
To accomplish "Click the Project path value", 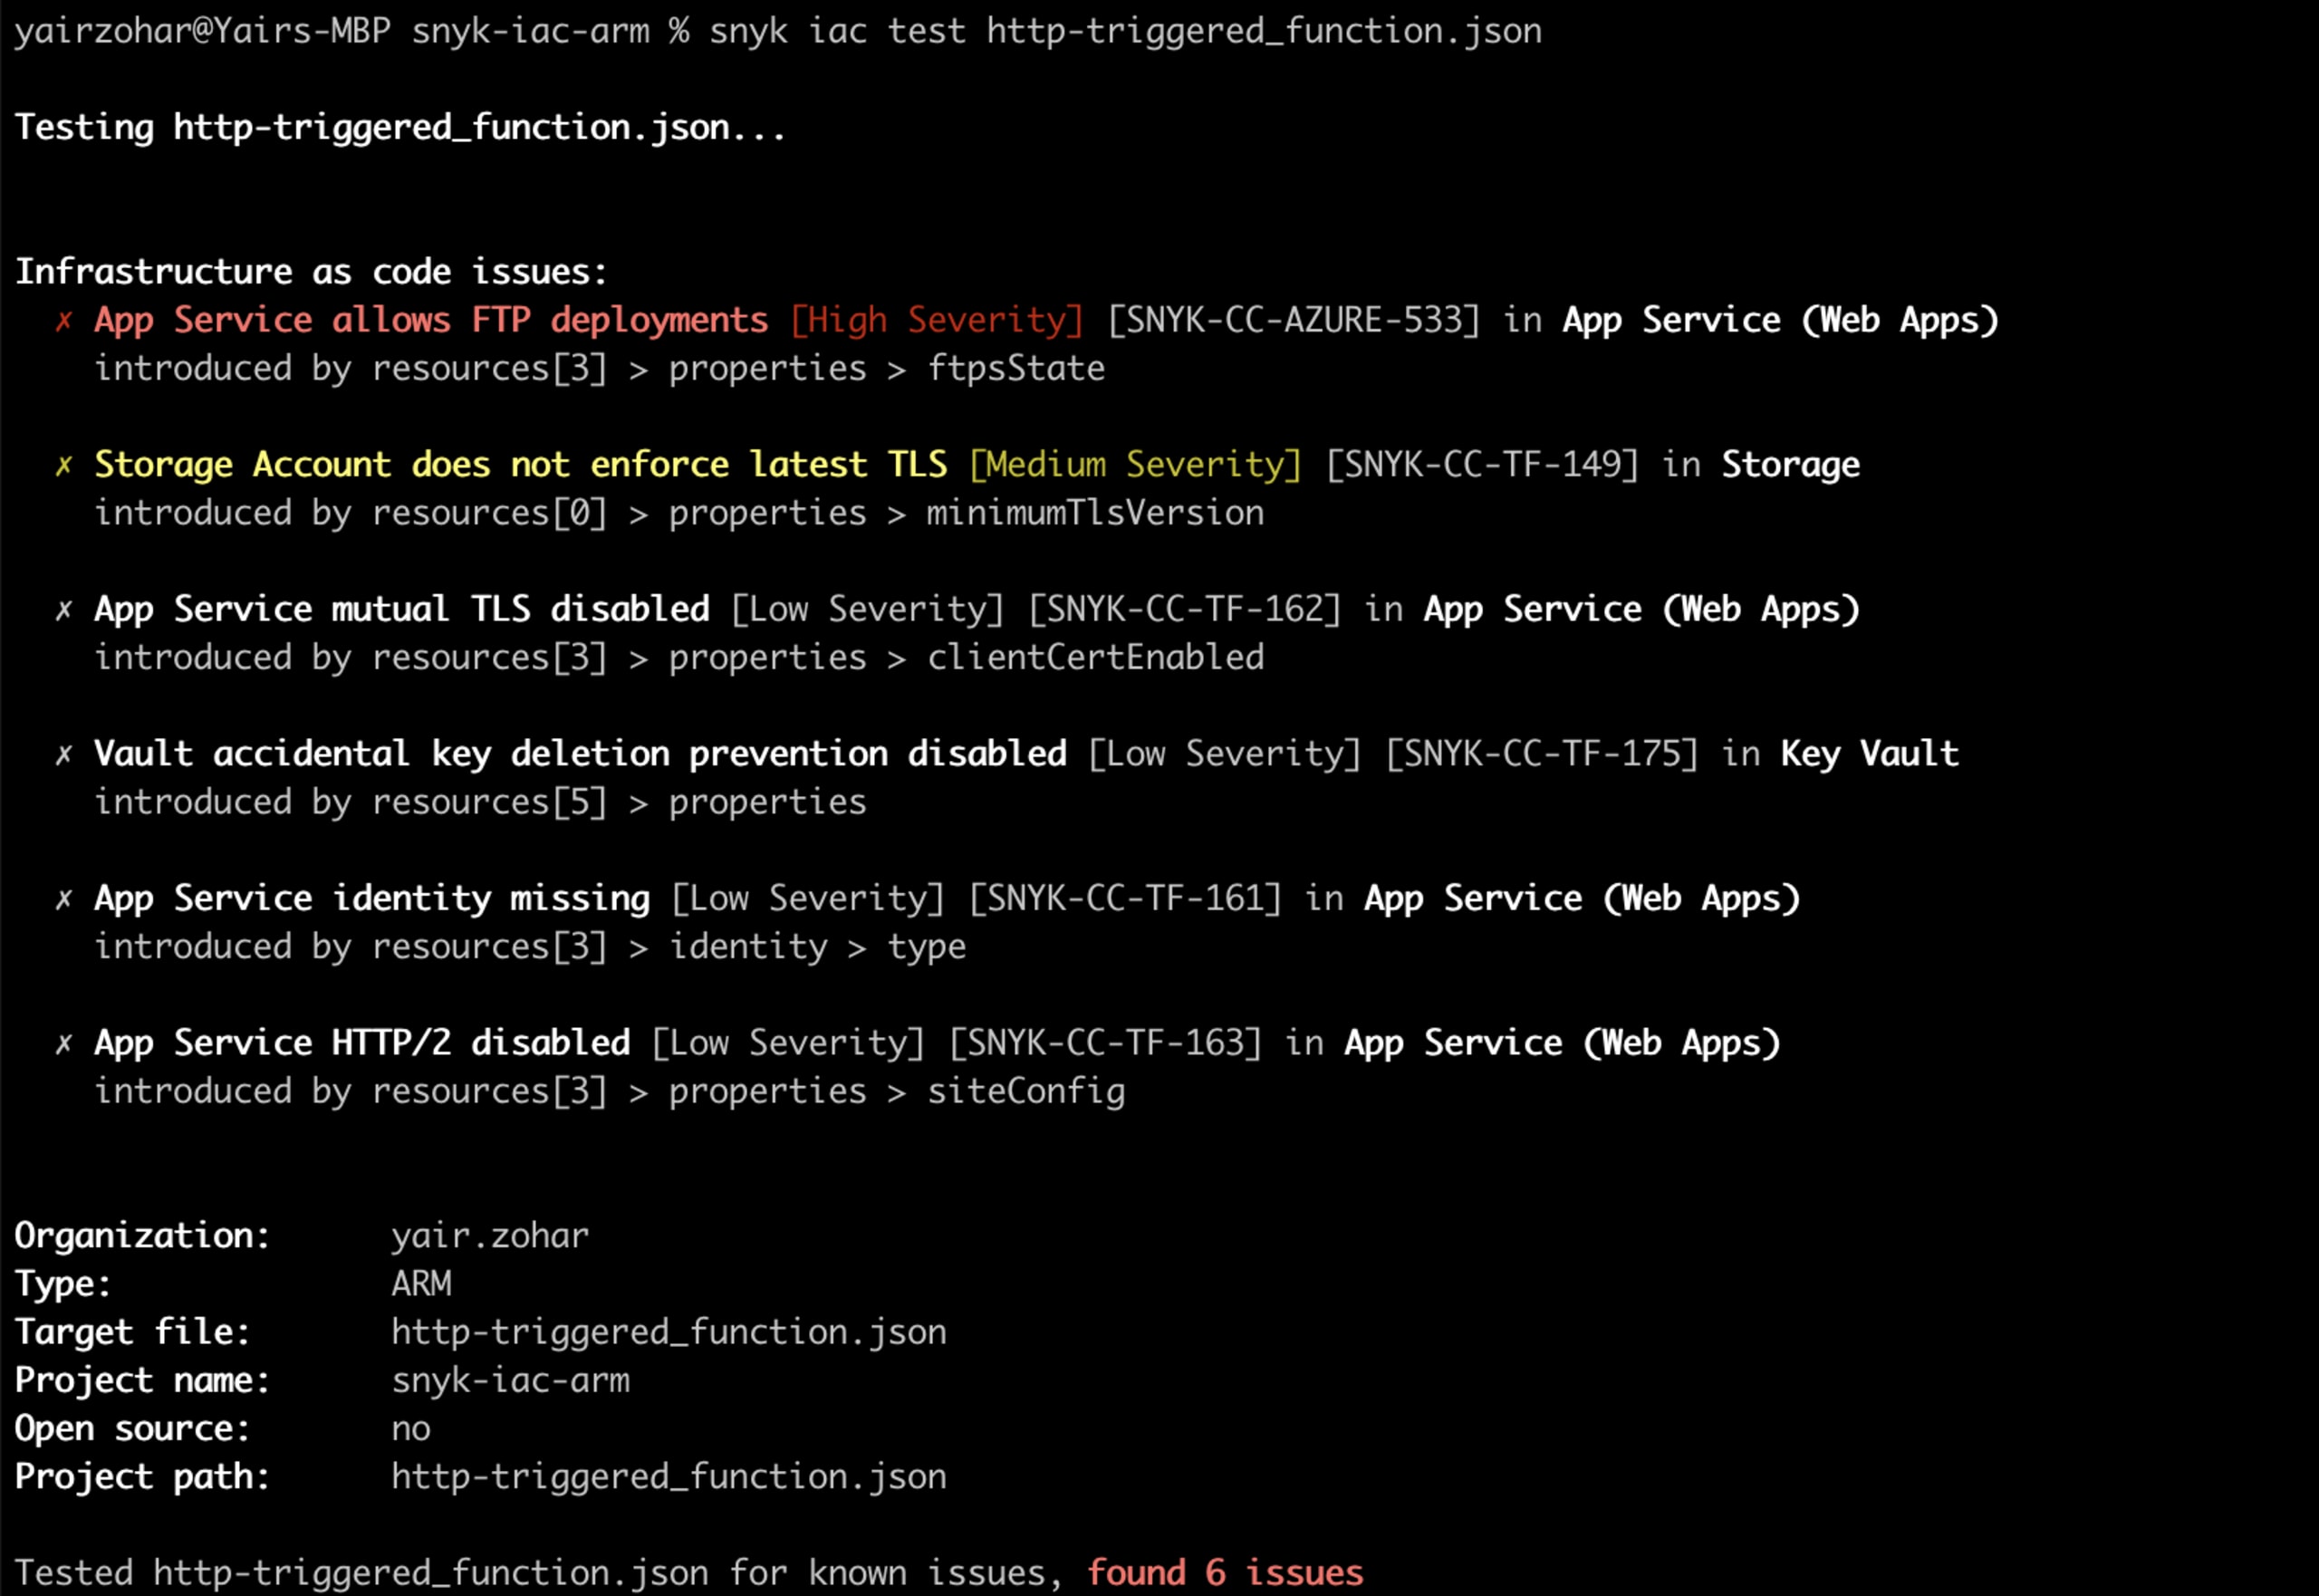I will click(668, 1477).
